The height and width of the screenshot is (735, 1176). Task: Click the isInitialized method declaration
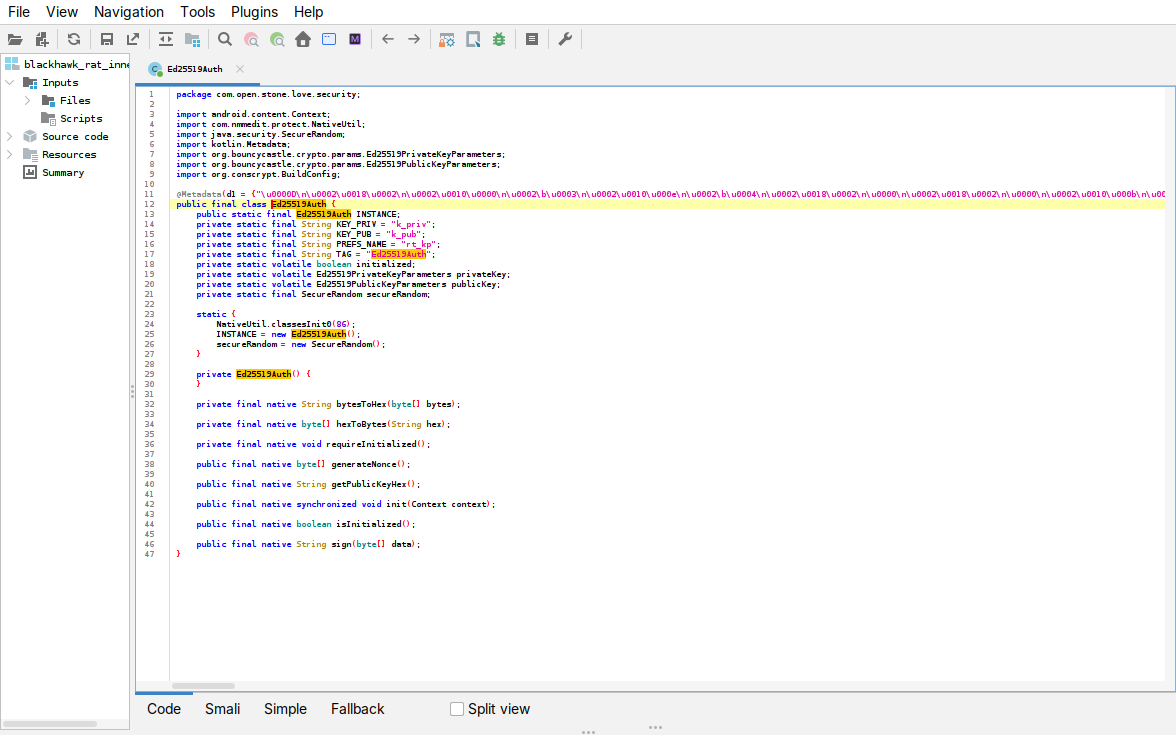click(306, 524)
